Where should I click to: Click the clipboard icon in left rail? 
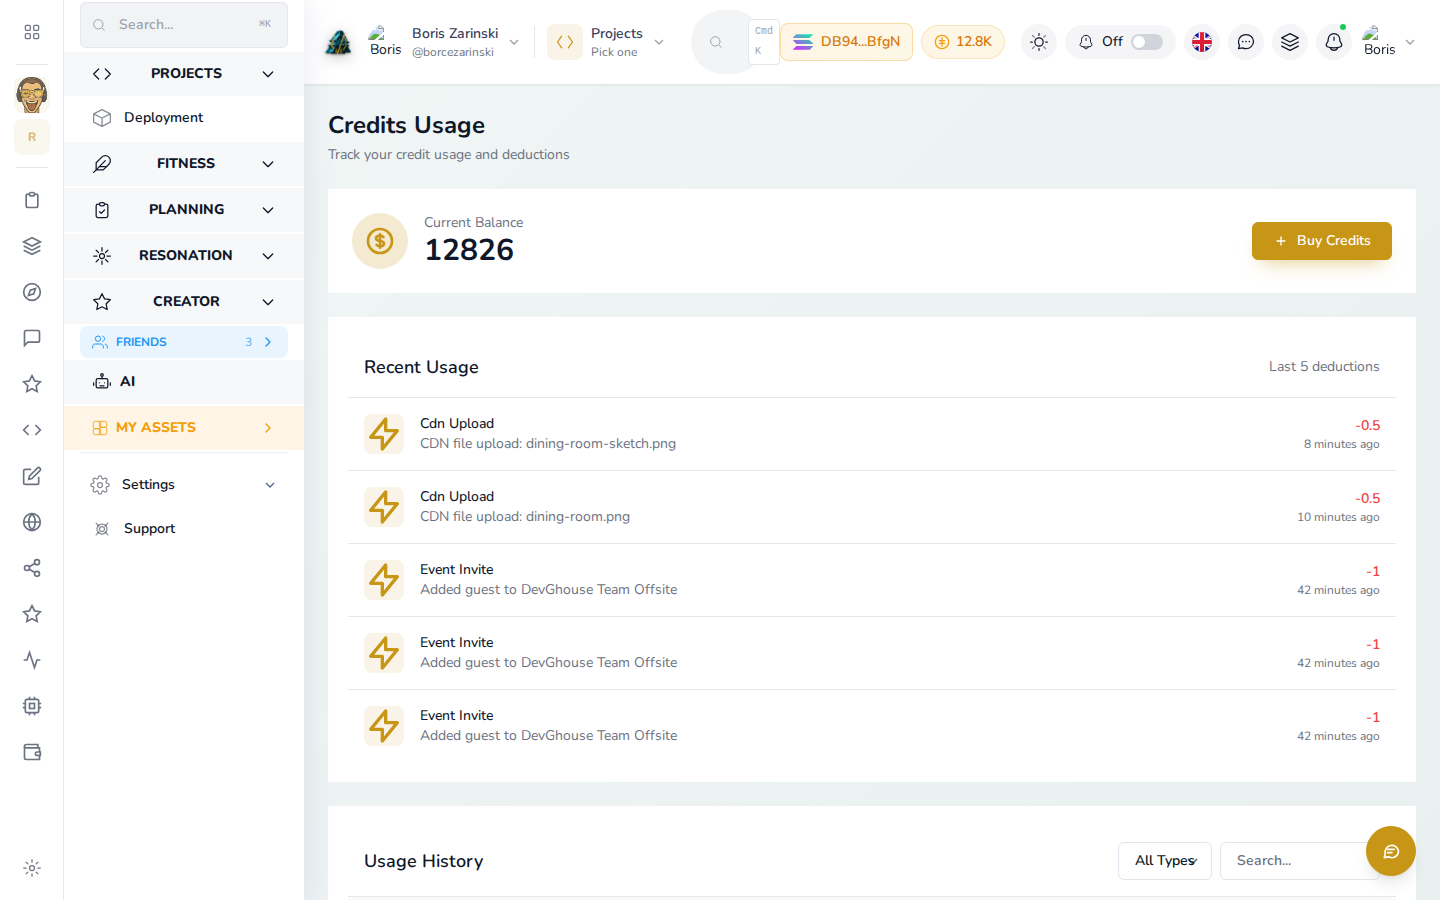tap(32, 200)
